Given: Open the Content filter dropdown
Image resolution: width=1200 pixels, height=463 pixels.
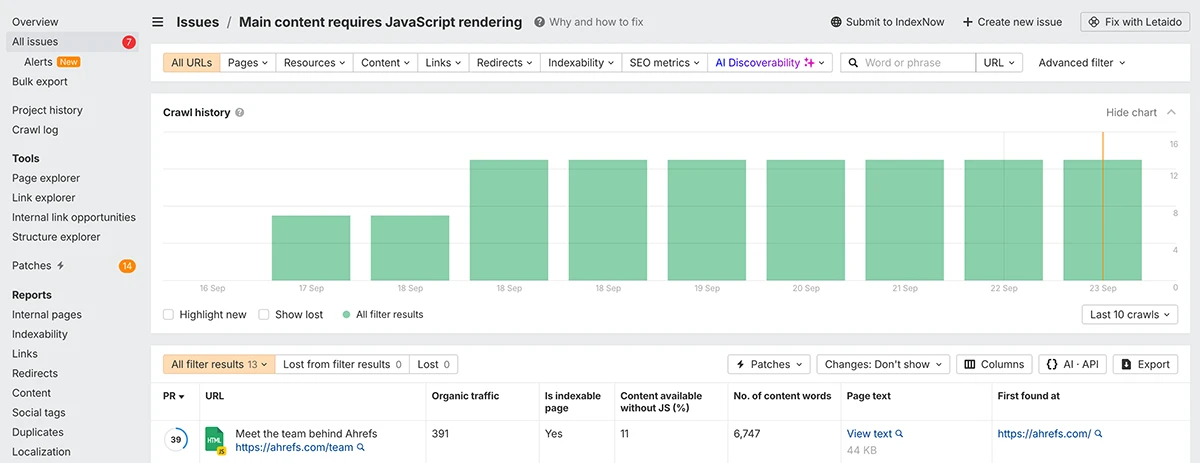Looking at the screenshot, I should click(x=386, y=62).
